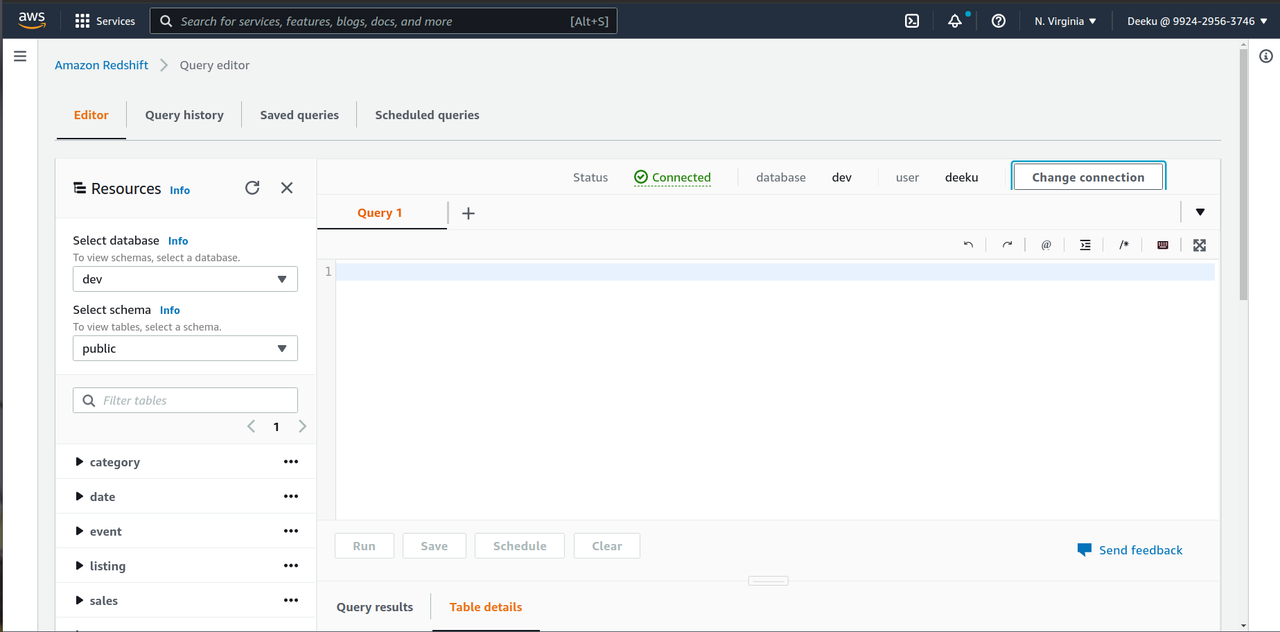Image resolution: width=1280 pixels, height=632 pixels.
Task: Close the Resources panel
Action: 287,188
